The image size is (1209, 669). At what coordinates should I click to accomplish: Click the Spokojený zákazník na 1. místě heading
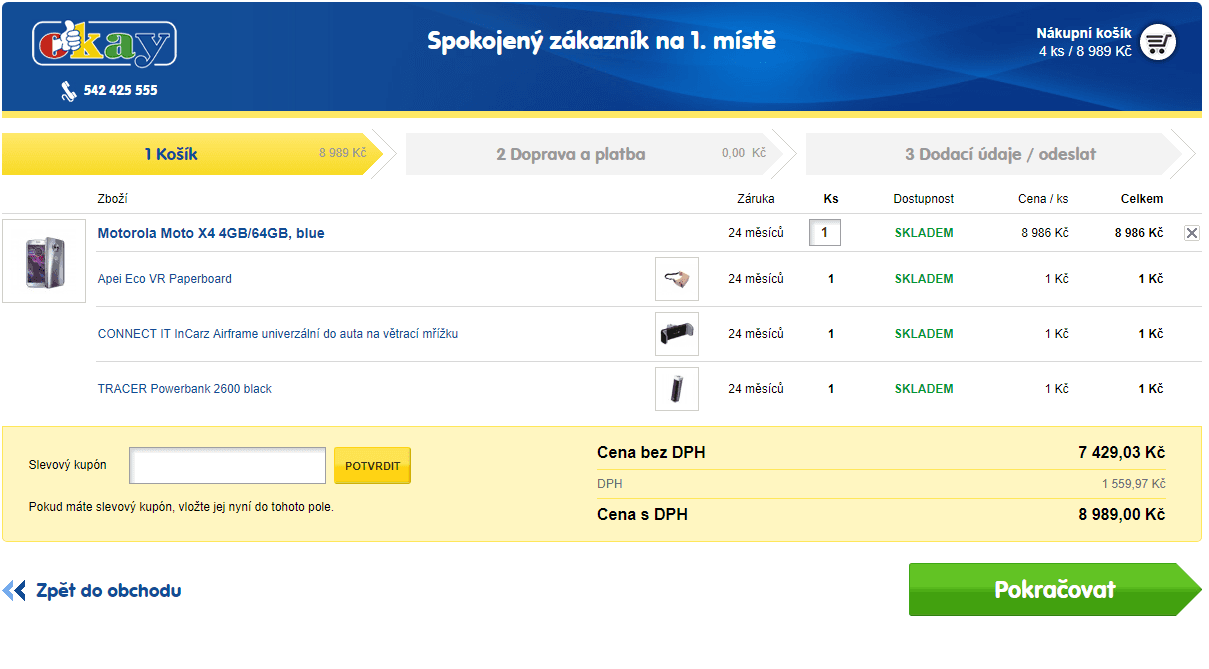pos(602,41)
